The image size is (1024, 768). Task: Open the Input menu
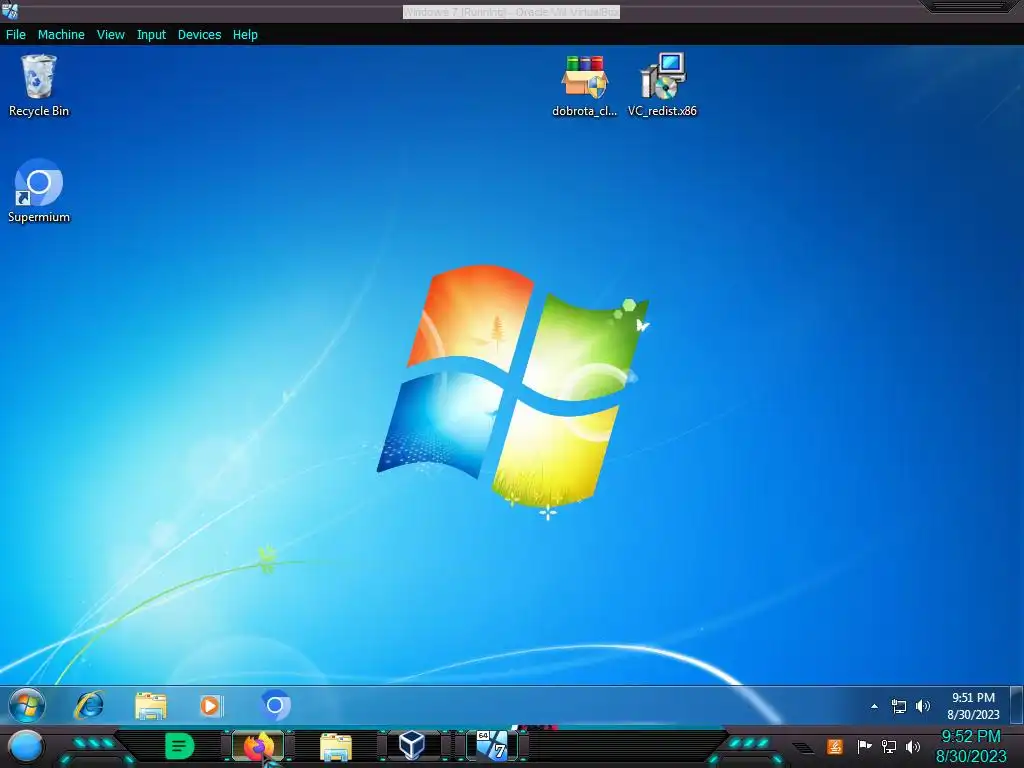tap(151, 35)
